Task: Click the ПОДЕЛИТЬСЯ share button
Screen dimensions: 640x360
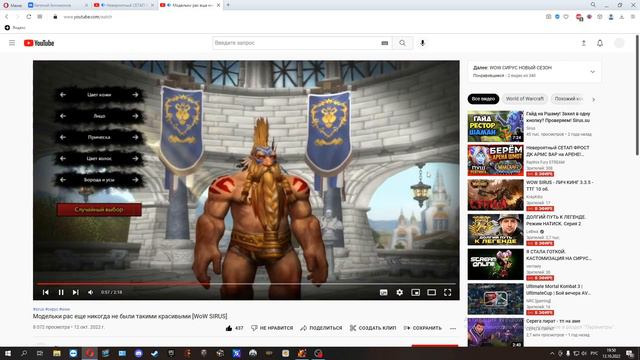Action: pyautogui.click(x=321, y=328)
